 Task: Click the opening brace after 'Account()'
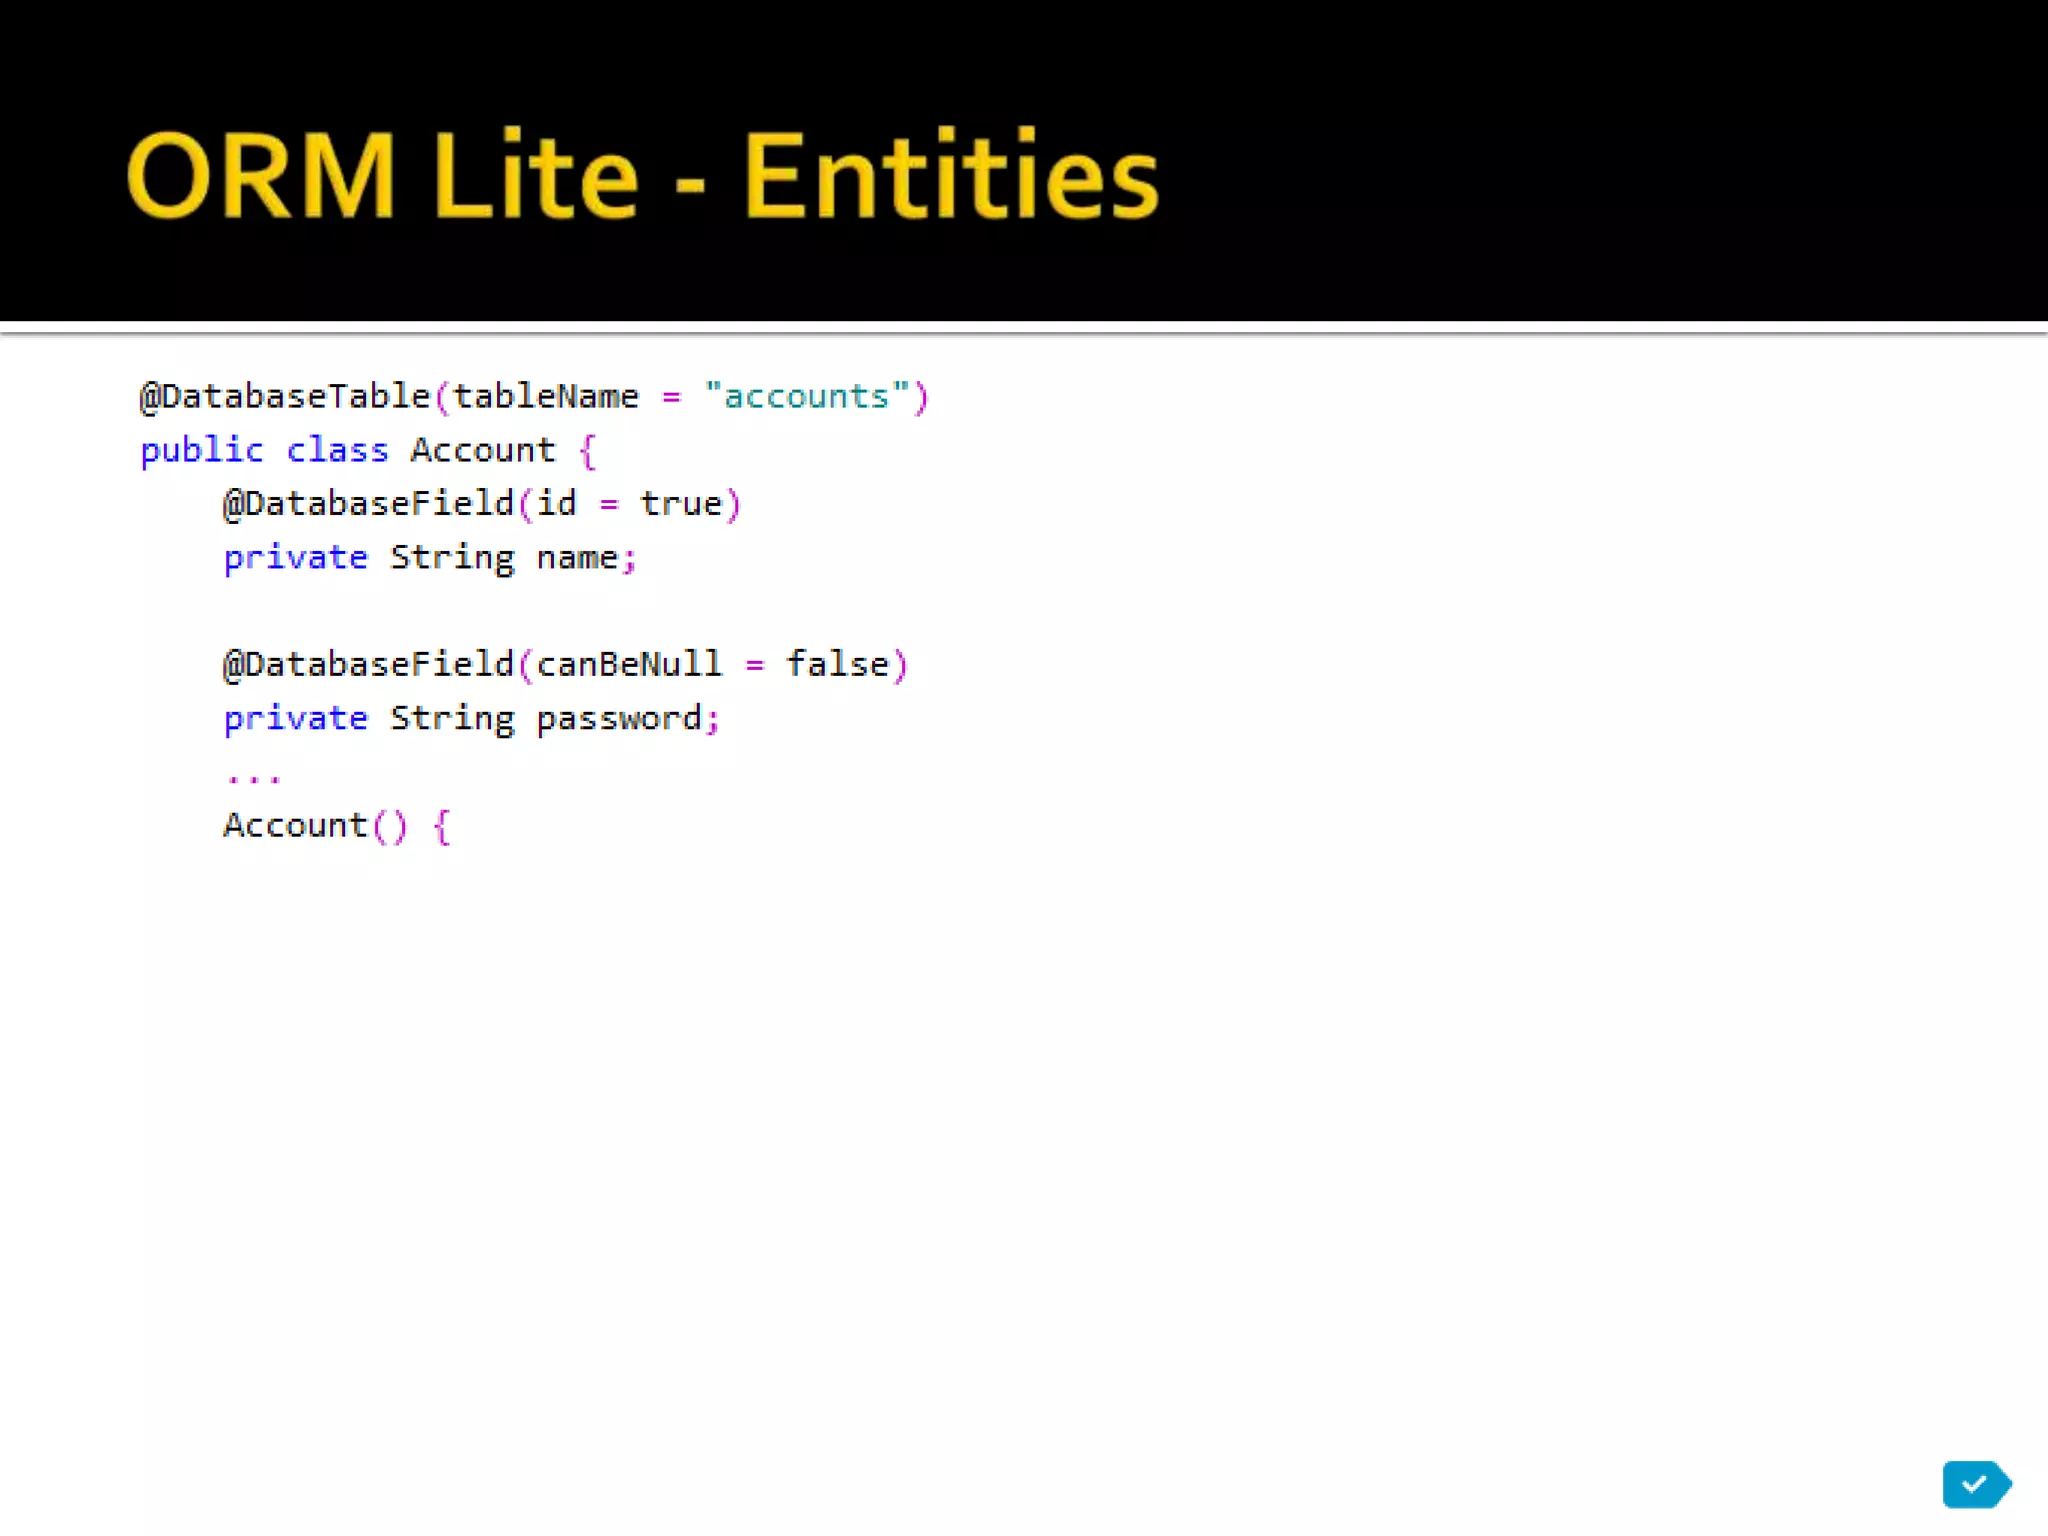tap(442, 827)
